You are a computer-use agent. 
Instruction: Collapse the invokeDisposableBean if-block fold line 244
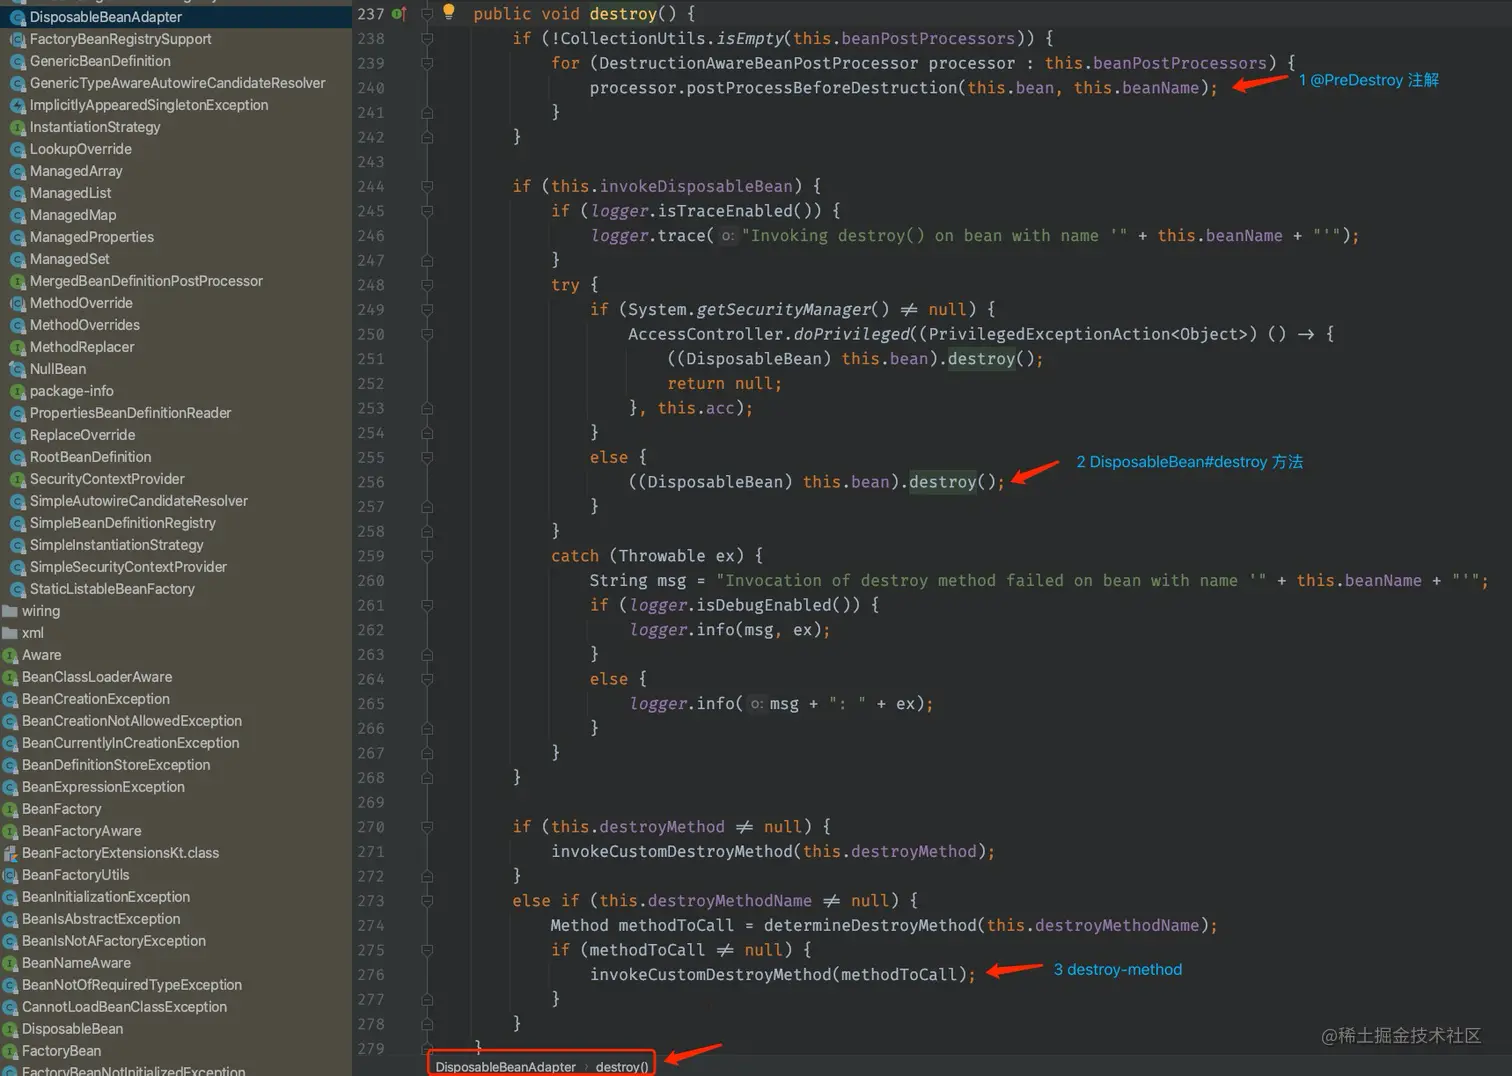tap(427, 186)
